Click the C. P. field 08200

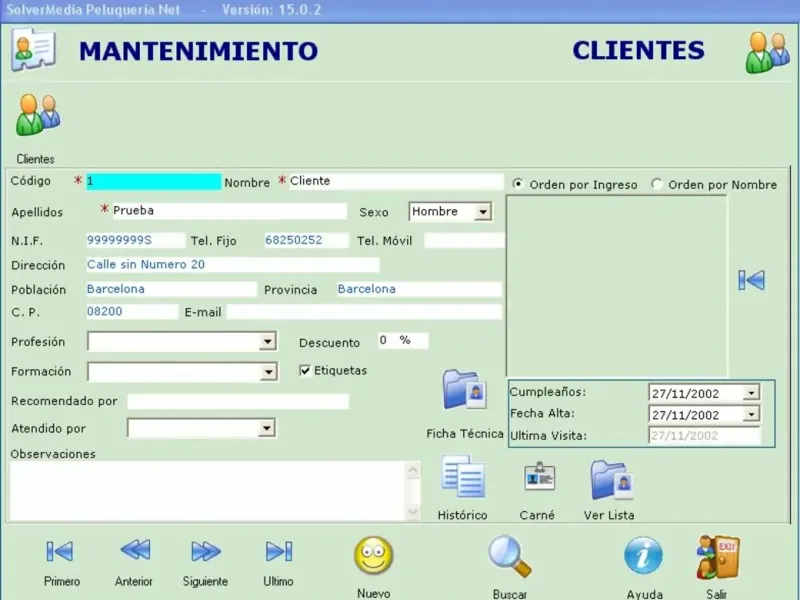tap(132, 312)
